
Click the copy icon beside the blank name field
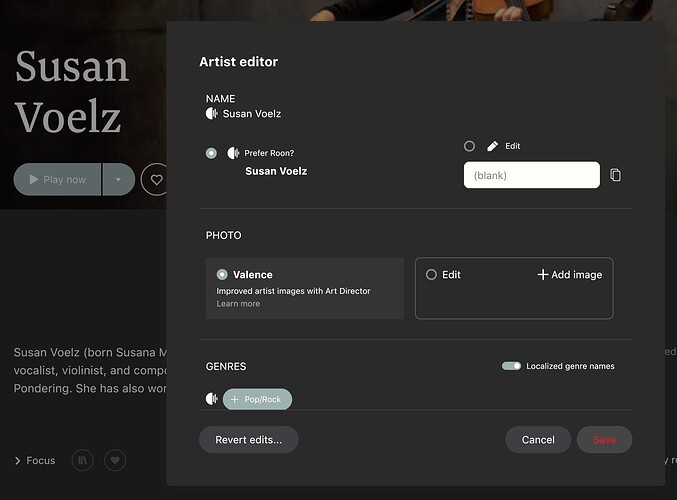pyautogui.click(x=615, y=175)
